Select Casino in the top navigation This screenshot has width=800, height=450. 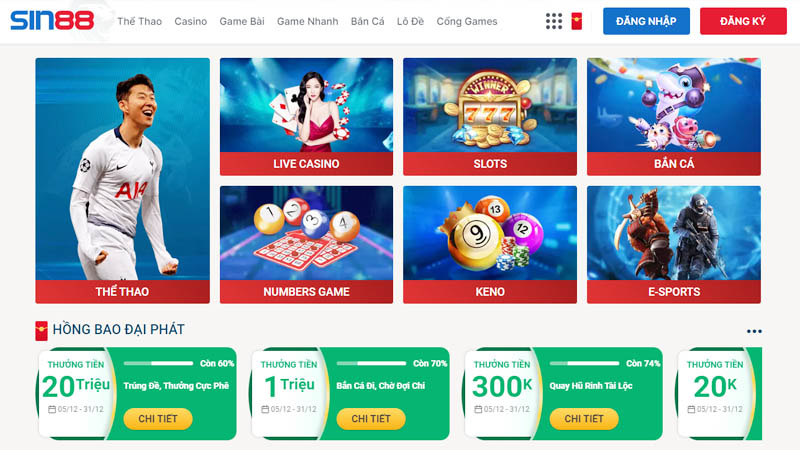[x=191, y=21]
